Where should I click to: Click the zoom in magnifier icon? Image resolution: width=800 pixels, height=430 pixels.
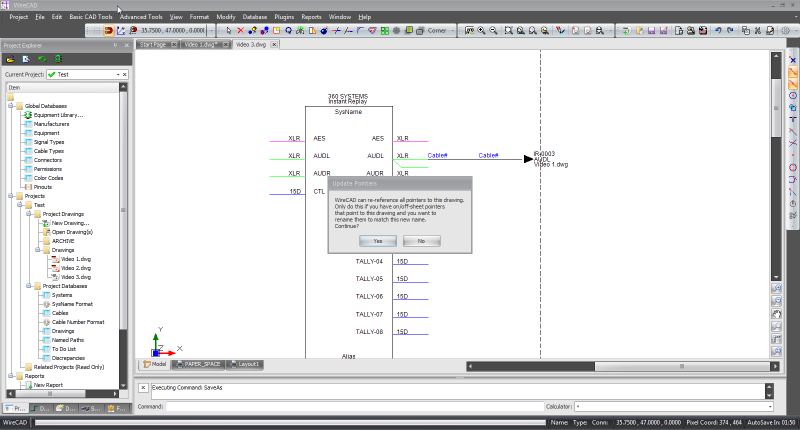tap(481, 31)
